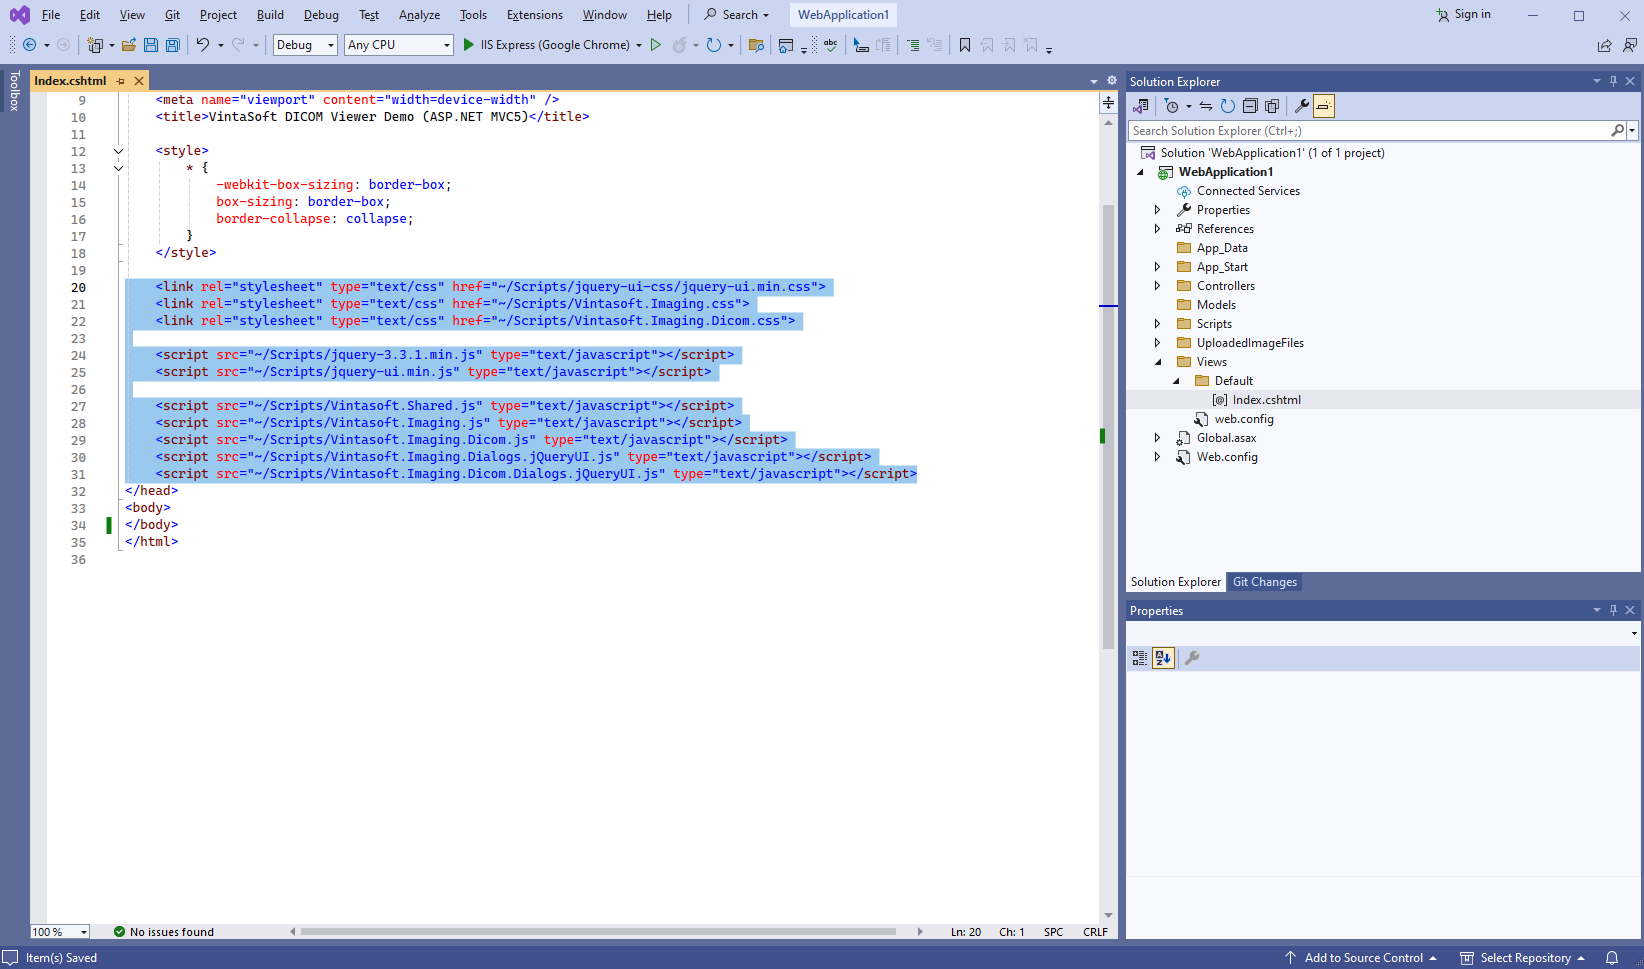The width and height of the screenshot is (1644, 969).
Task: Click Add to Source Control in status bar
Action: coord(1361,958)
